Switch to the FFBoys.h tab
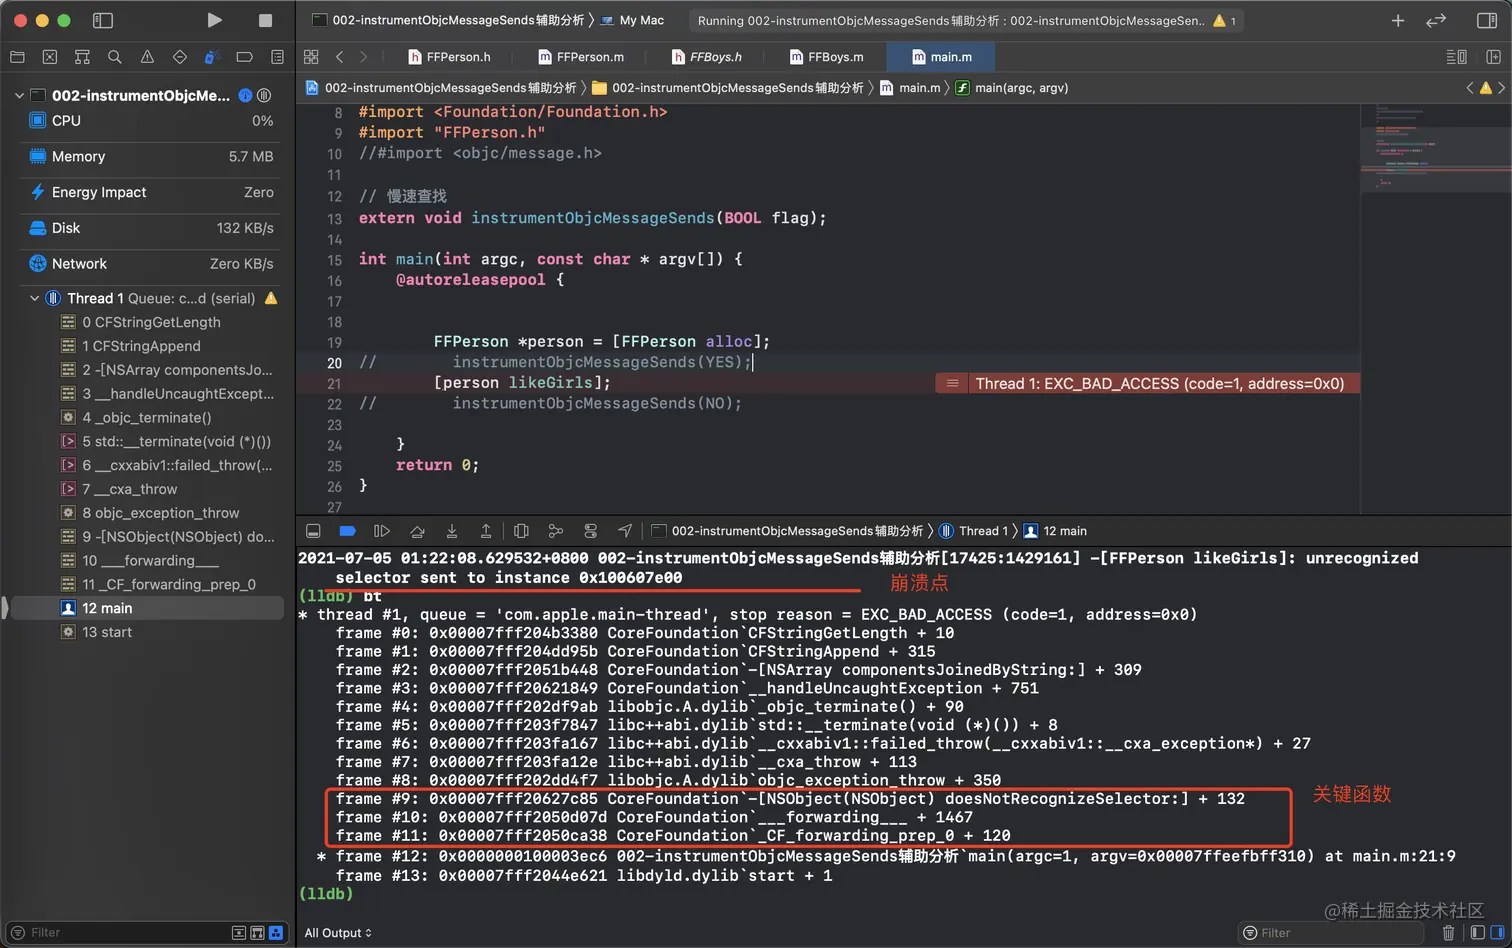Image resolution: width=1512 pixels, height=948 pixels. (707, 57)
